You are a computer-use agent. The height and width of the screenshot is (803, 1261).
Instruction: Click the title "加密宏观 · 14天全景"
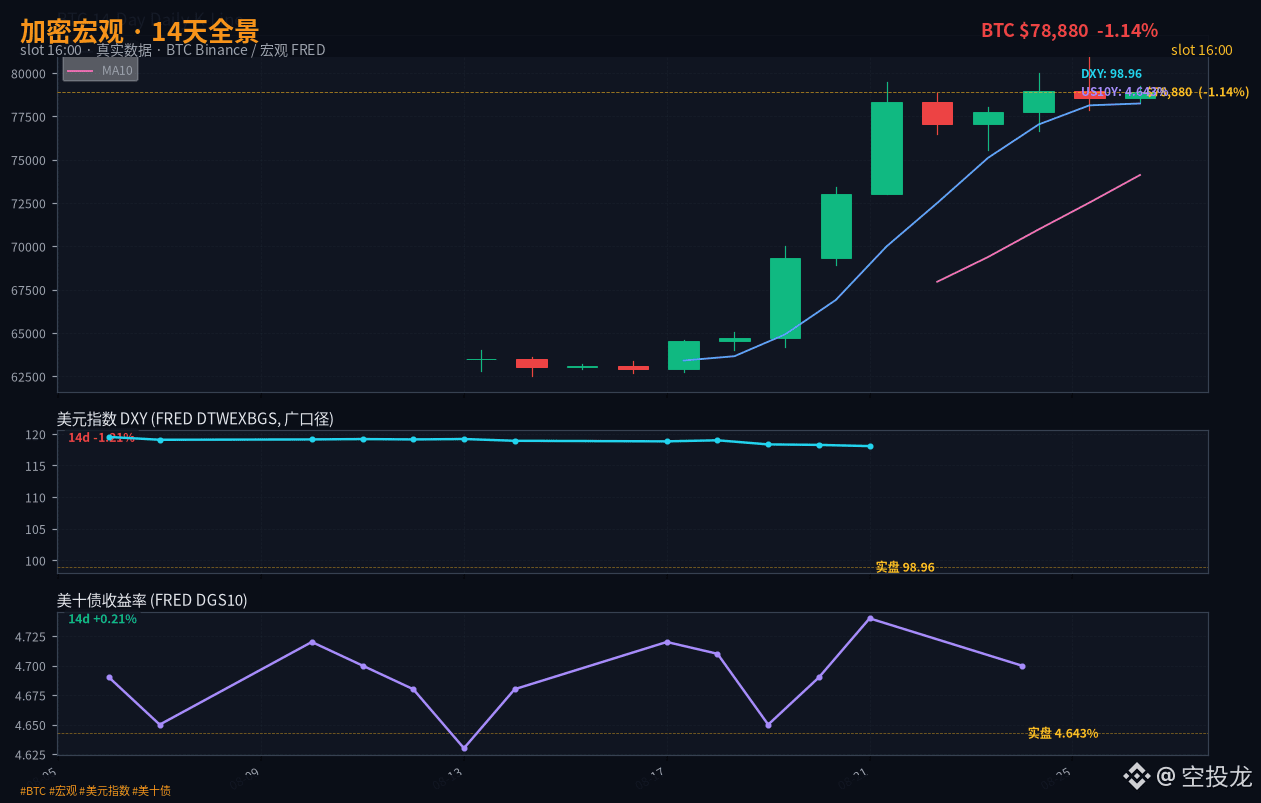[x=139, y=30]
